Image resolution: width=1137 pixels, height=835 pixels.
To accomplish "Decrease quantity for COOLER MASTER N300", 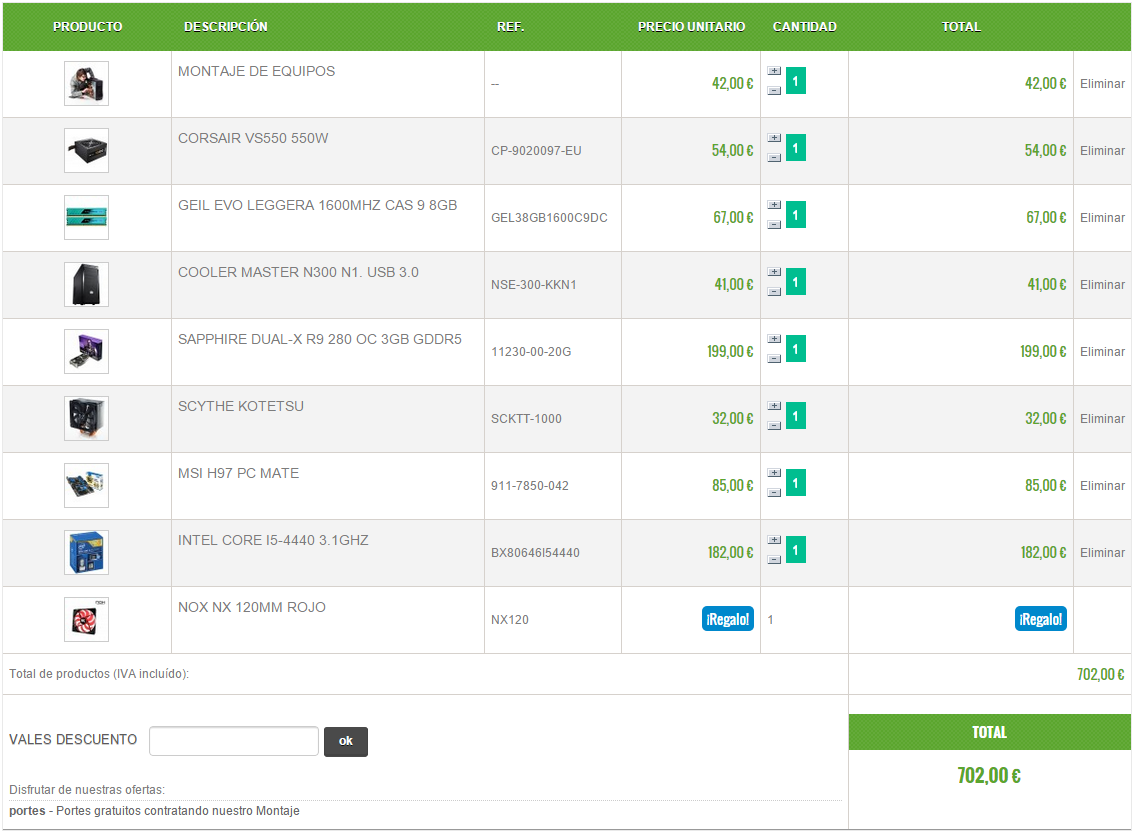I will click(x=774, y=291).
